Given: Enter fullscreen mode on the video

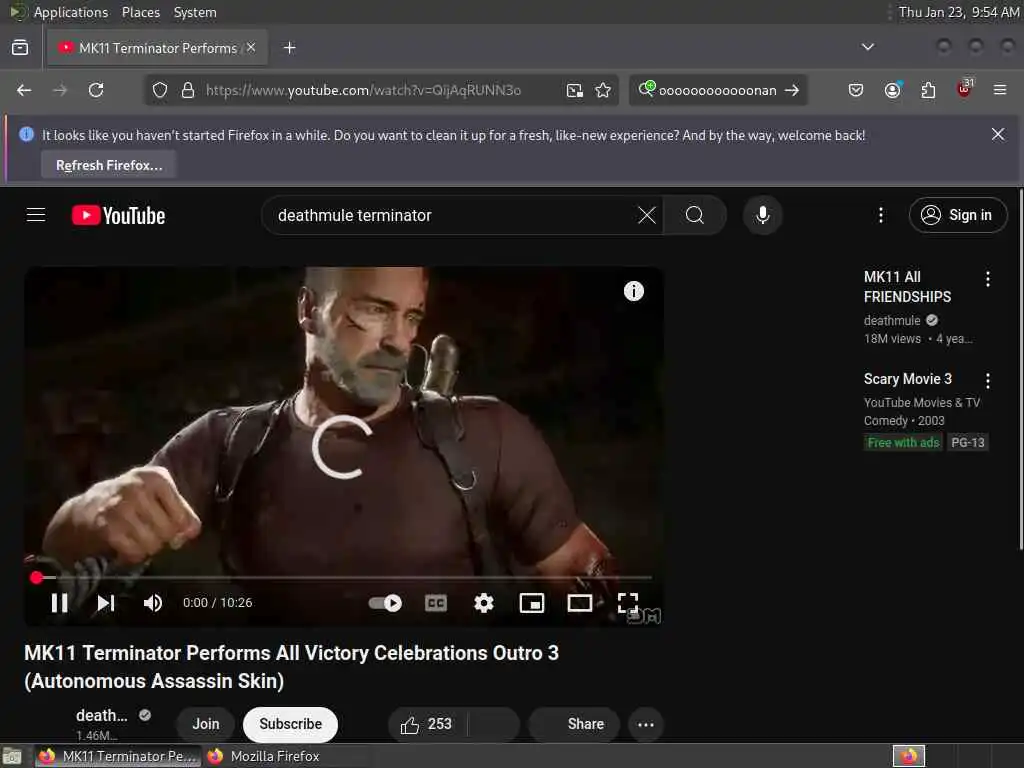Looking at the screenshot, I should click(628, 603).
